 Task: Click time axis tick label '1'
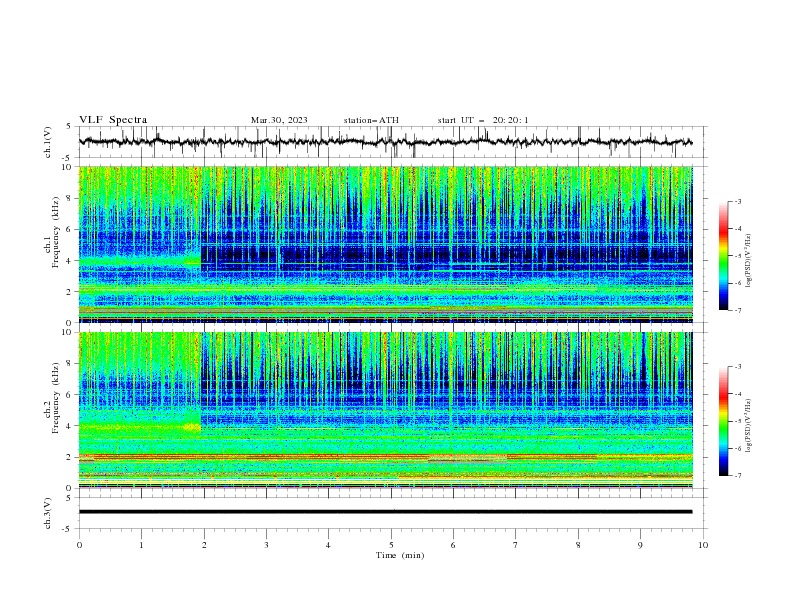pyautogui.click(x=141, y=545)
